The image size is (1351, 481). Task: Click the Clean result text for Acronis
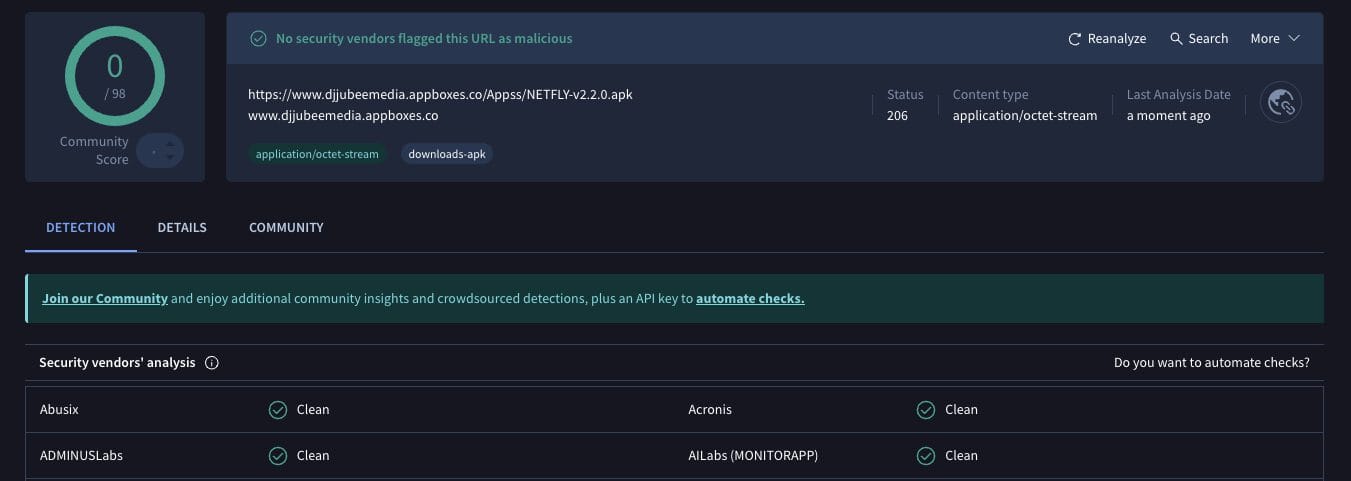point(961,409)
